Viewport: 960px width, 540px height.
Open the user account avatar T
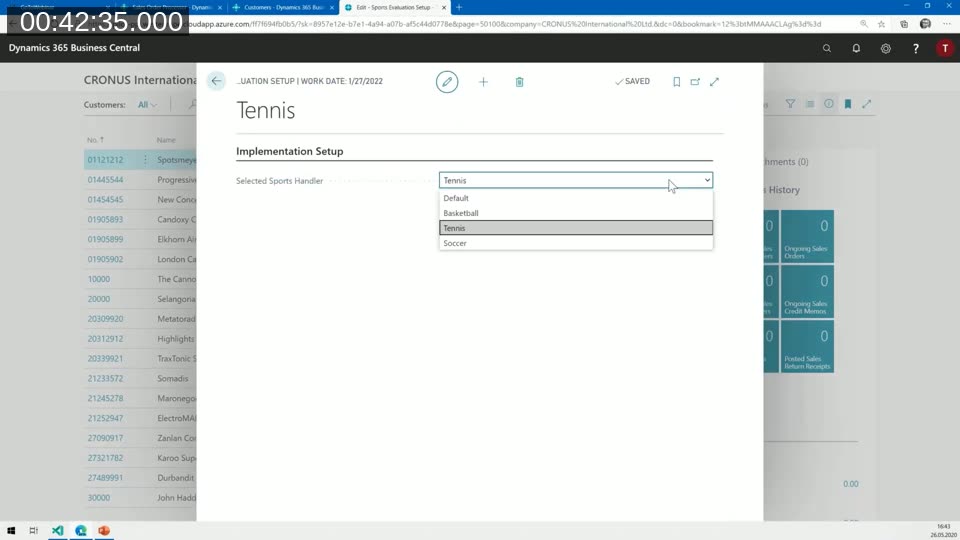coord(945,48)
